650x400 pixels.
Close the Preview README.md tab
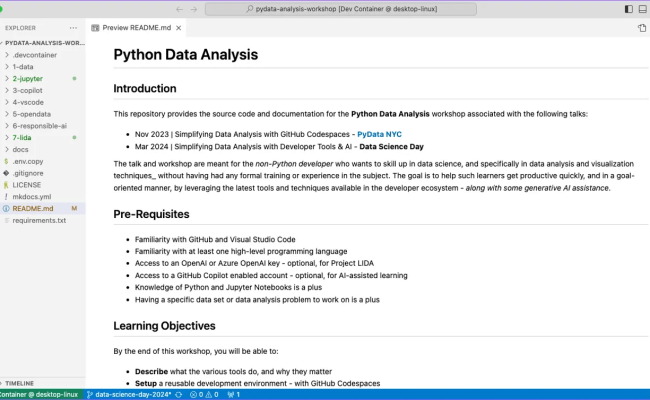179,28
